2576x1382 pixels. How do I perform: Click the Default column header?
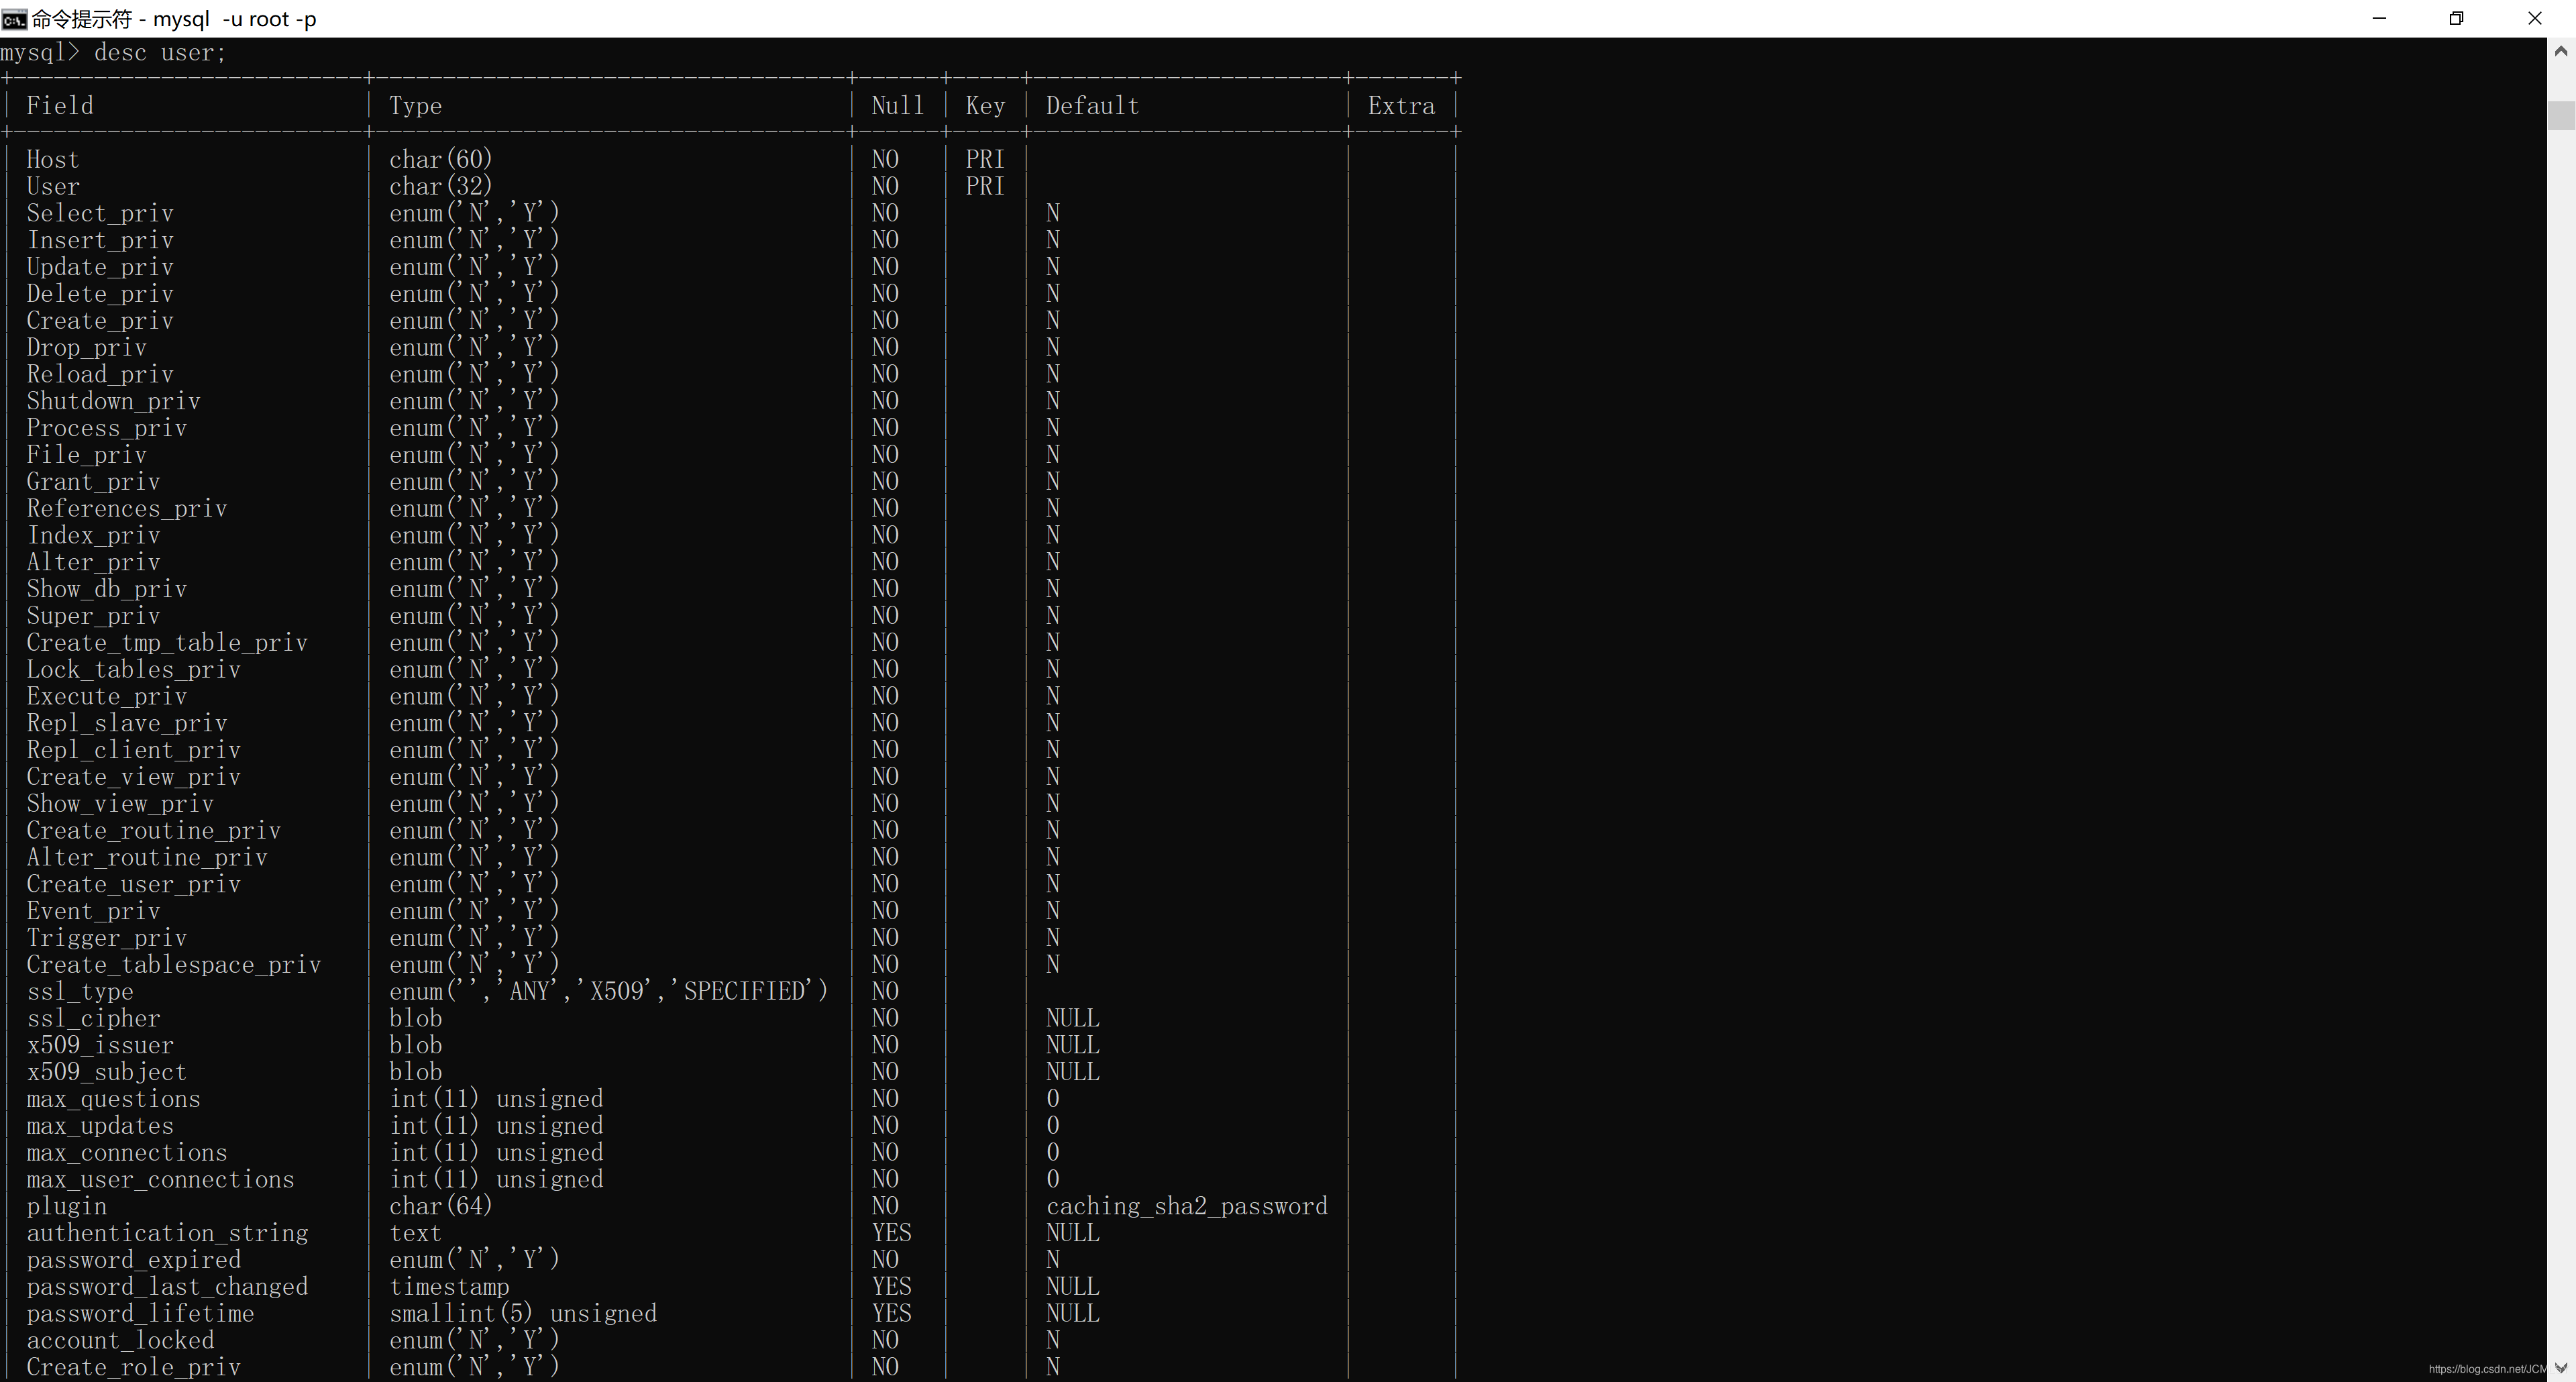click(x=1092, y=106)
